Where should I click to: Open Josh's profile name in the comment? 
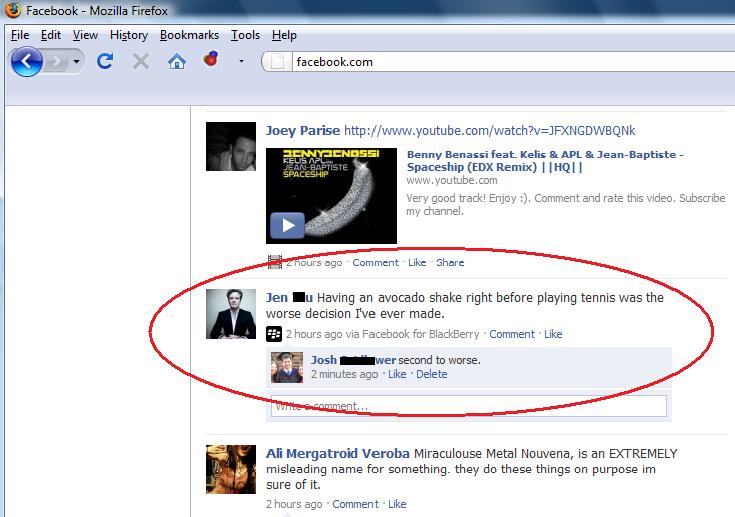coord(353,360)
